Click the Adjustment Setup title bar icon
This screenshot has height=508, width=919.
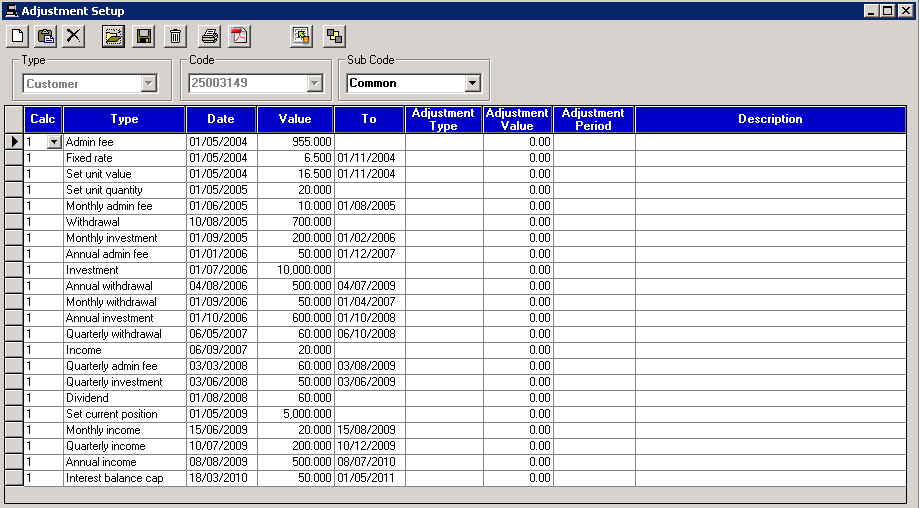[x=11, y=11]
